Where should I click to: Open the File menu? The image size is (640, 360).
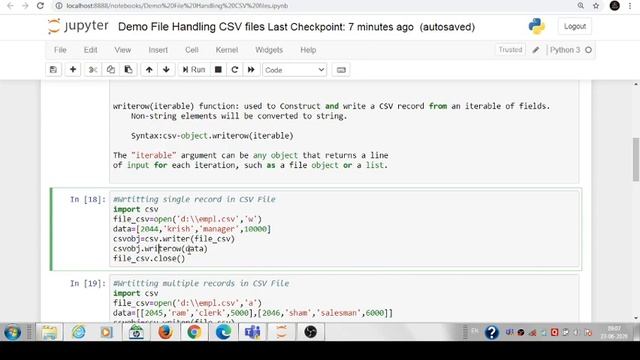coord(60,50)
